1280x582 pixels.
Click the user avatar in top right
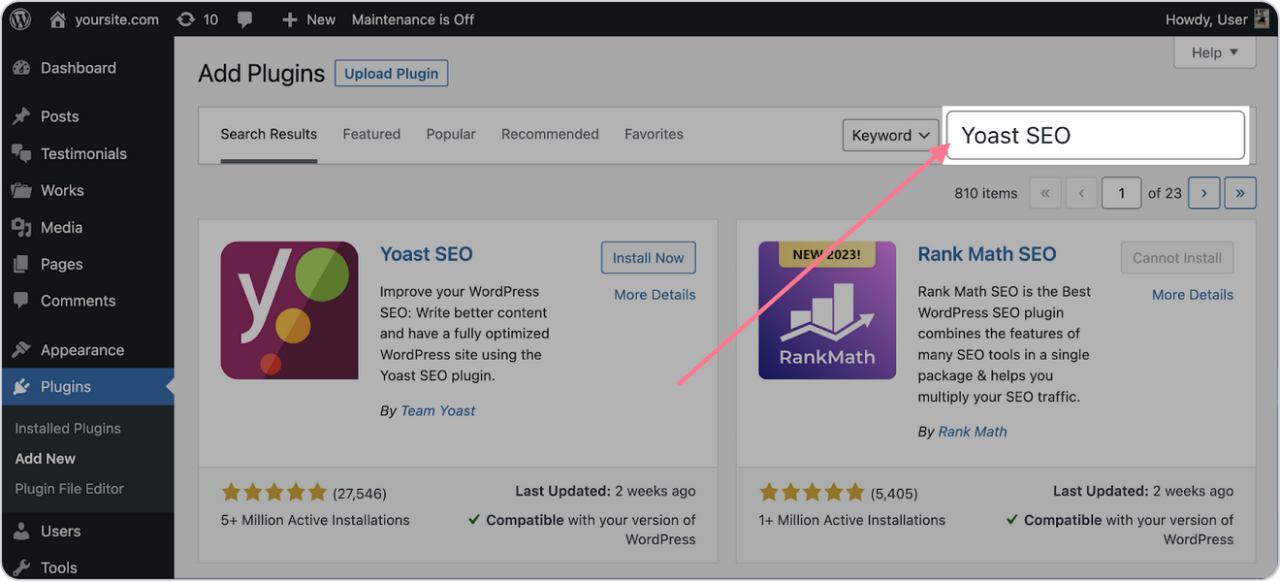click(1262, 19)
